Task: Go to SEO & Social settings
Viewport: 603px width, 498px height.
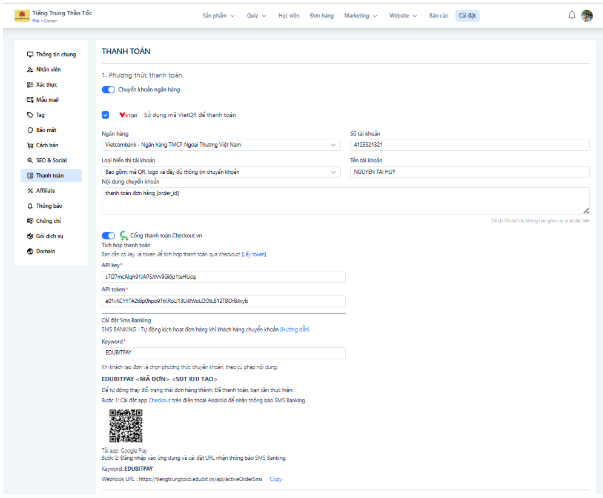Action: click(52, 160)
